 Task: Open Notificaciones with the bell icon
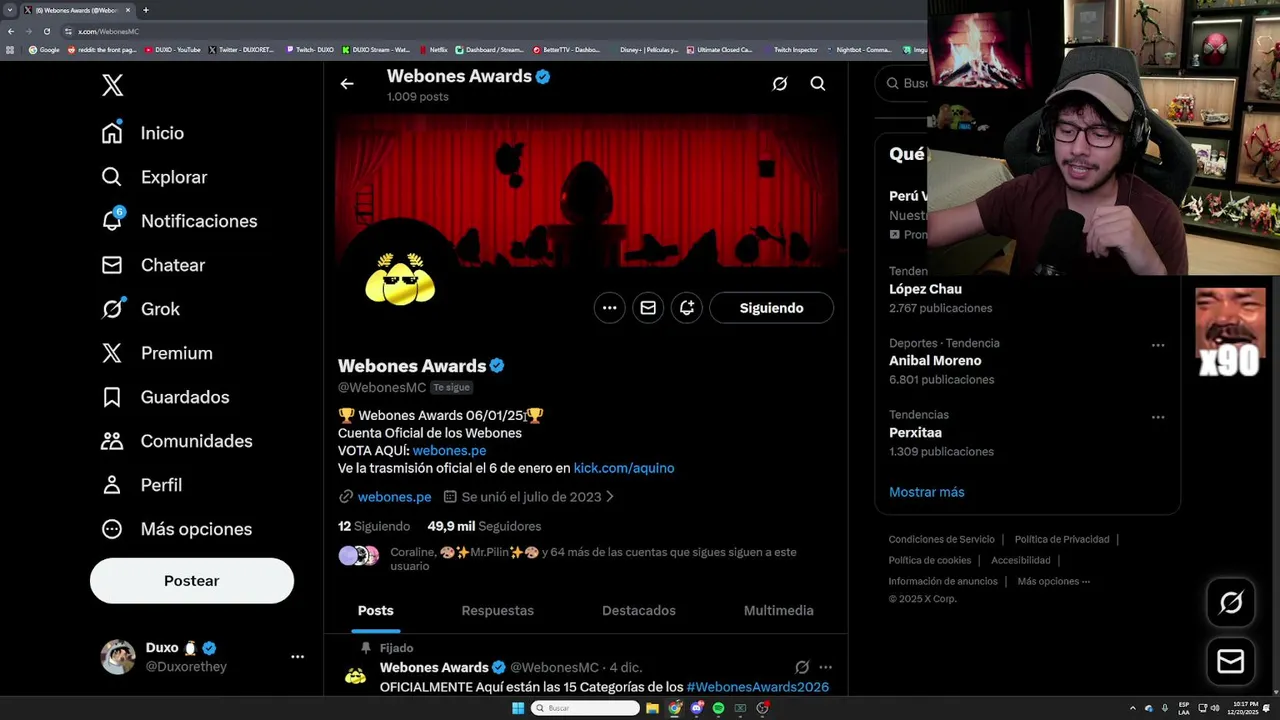point(179,221)
